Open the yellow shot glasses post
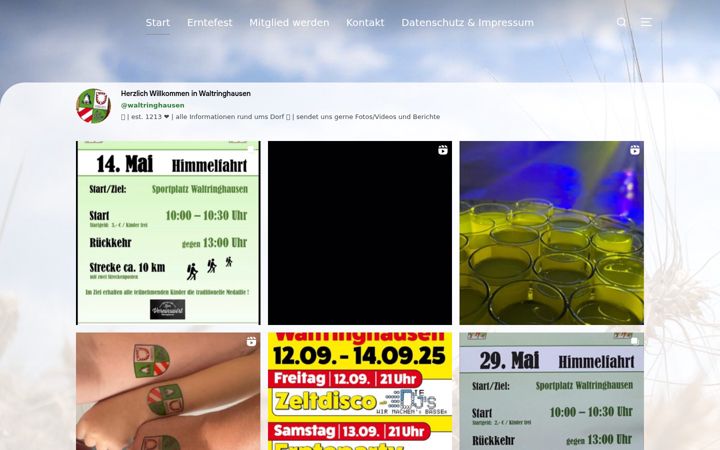720x450 pixels. pyautogui.click(x=551, y=233)
